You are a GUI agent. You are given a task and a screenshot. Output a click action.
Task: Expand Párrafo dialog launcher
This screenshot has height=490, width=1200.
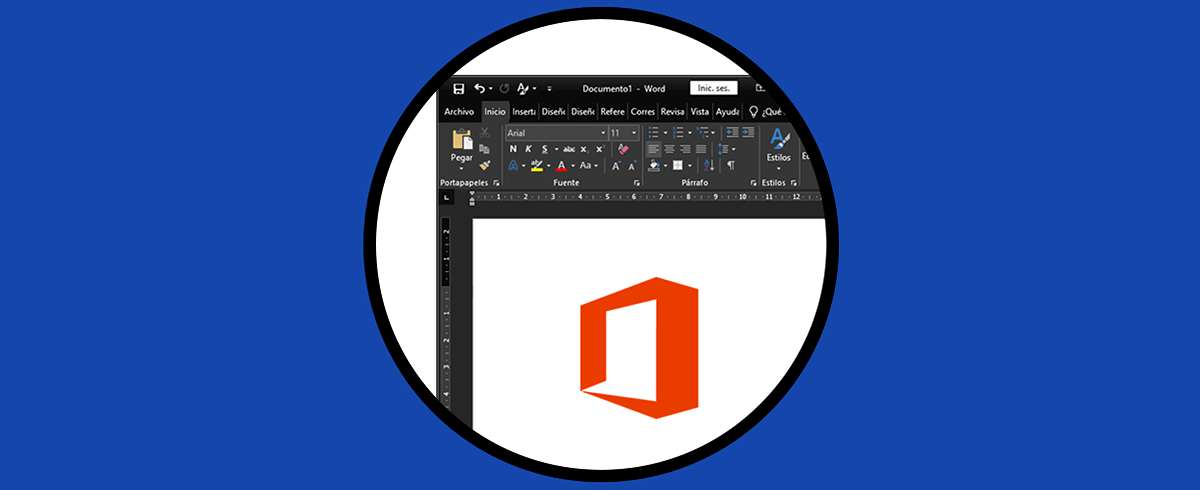click(753, 183)
